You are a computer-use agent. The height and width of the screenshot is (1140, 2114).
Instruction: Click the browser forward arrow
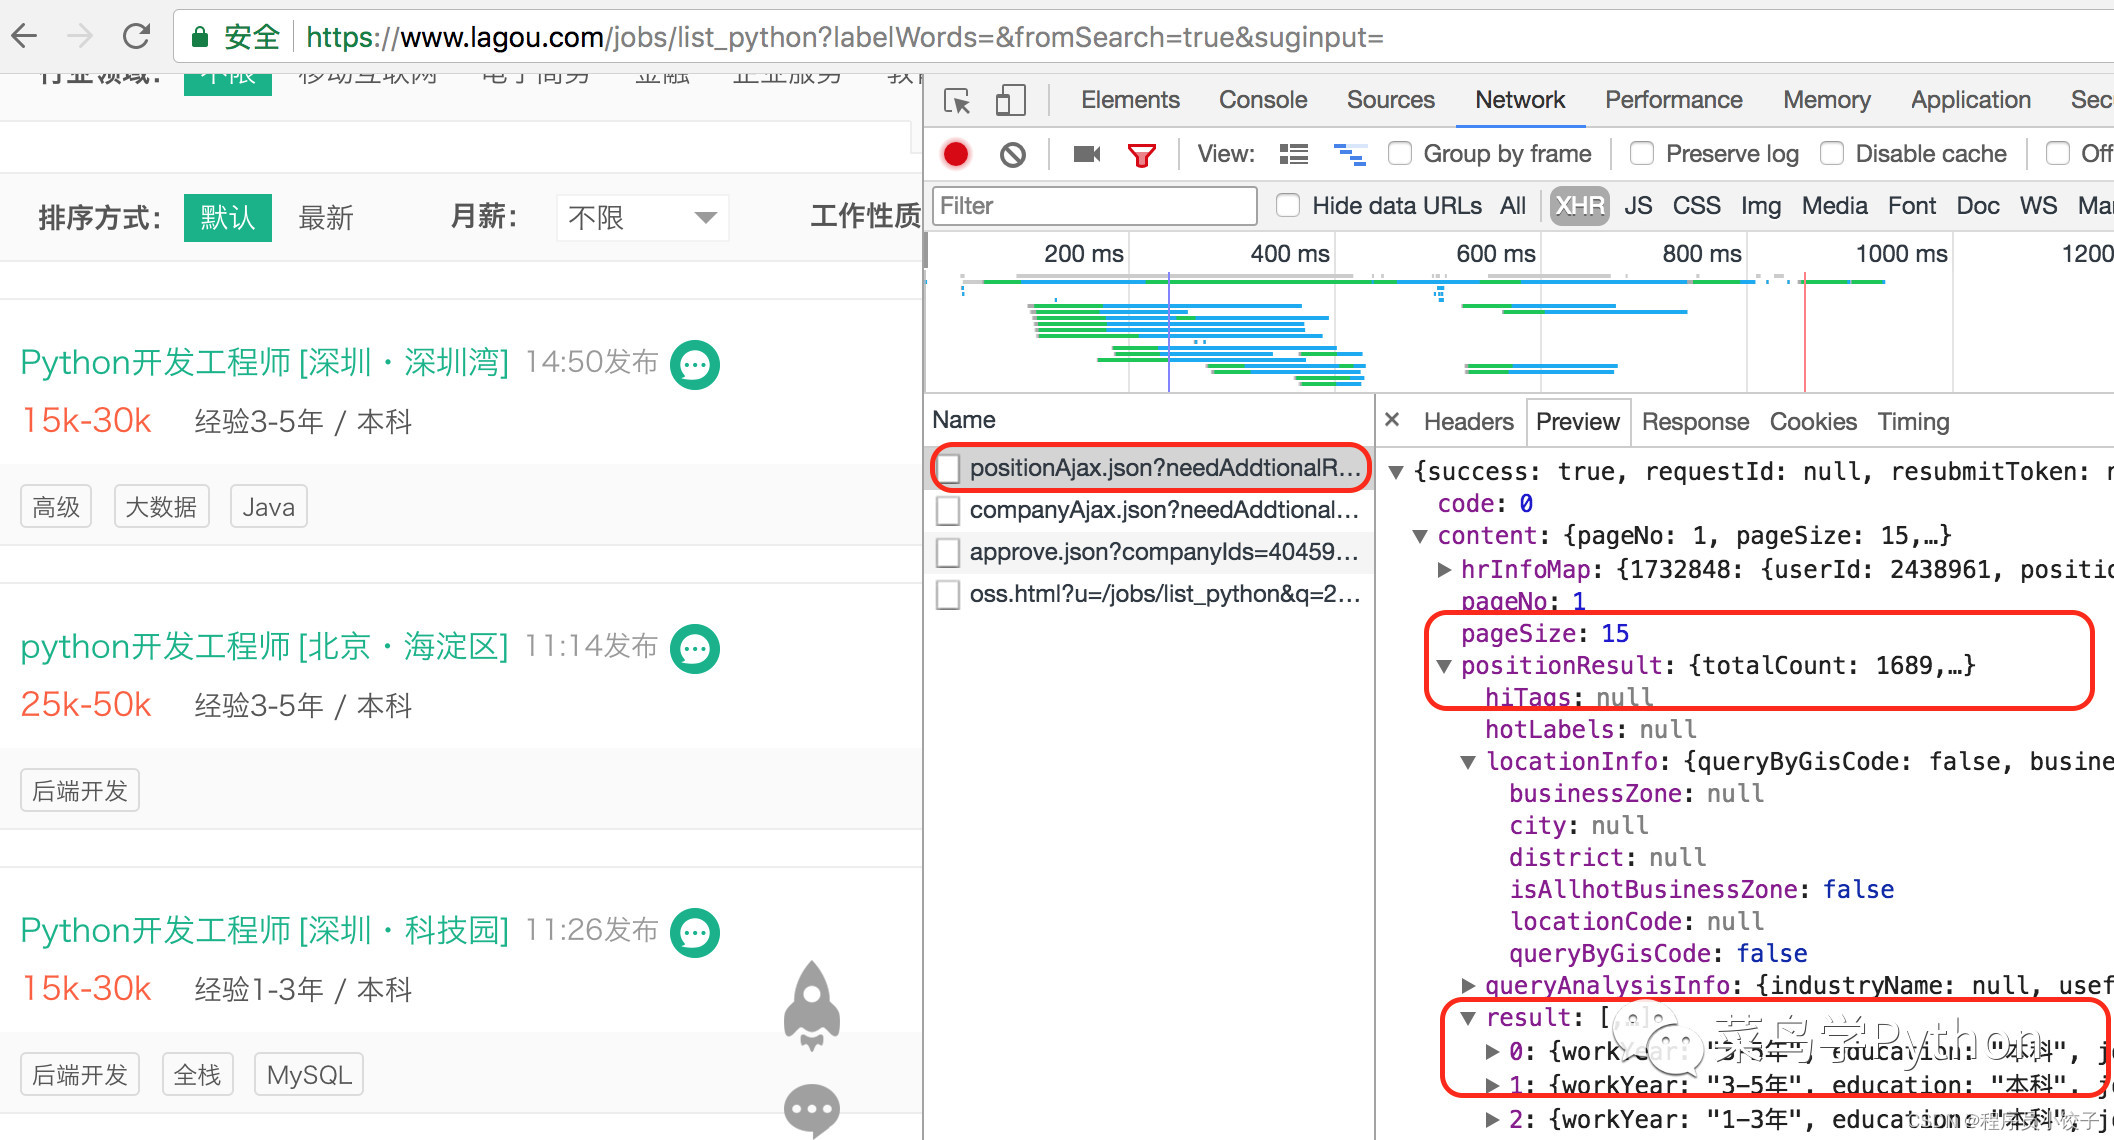(80, 37)
